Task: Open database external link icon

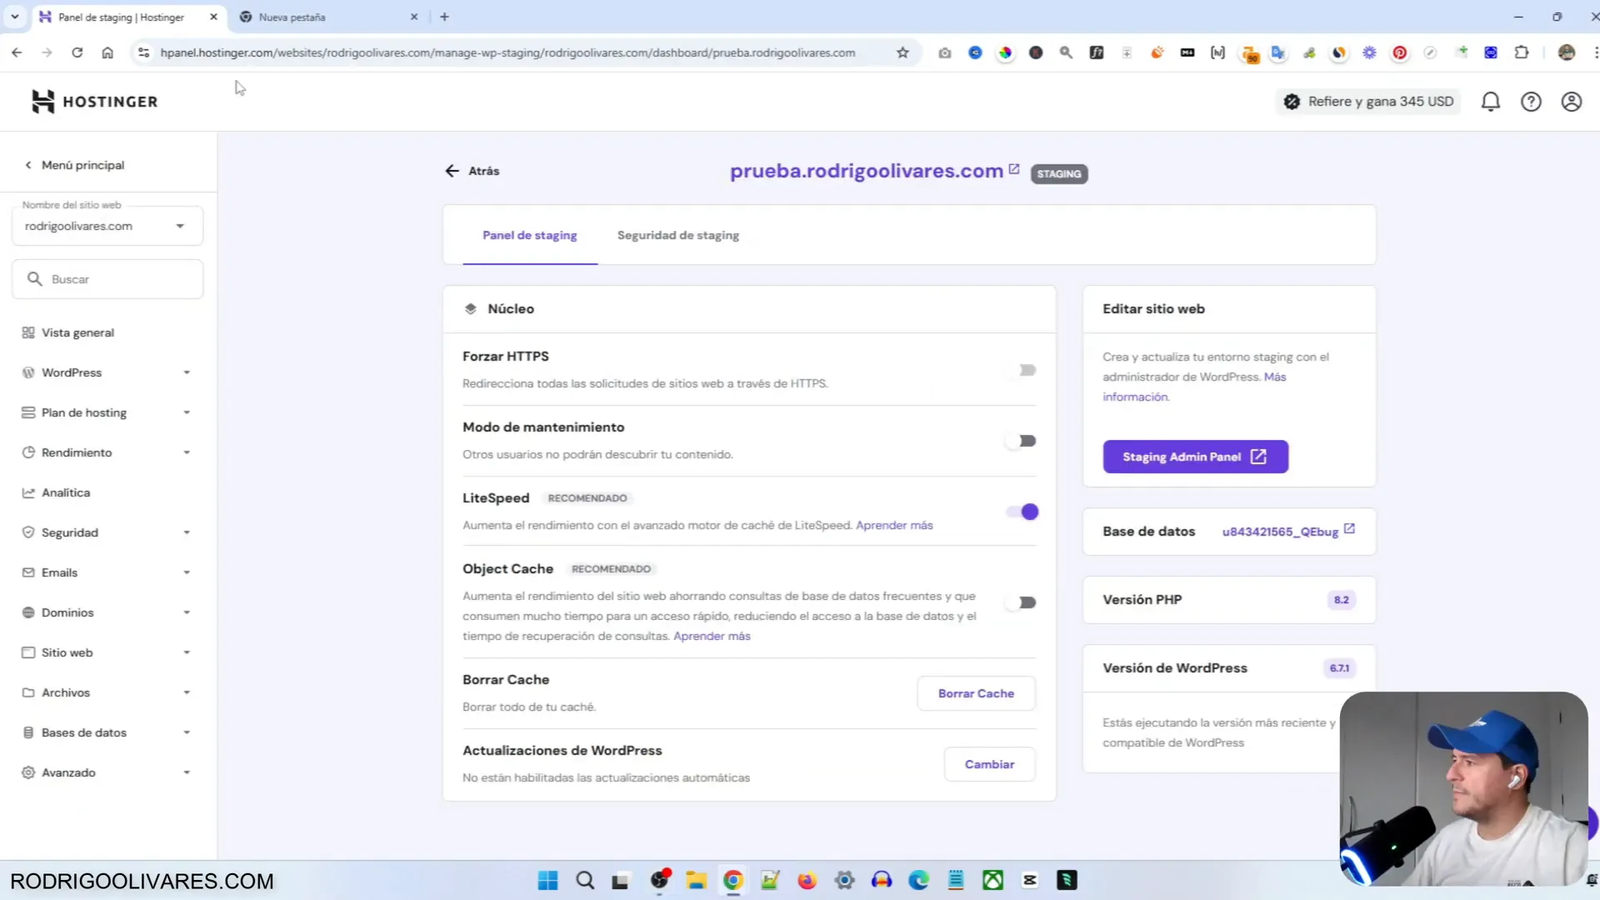Action: (1349, 529)
